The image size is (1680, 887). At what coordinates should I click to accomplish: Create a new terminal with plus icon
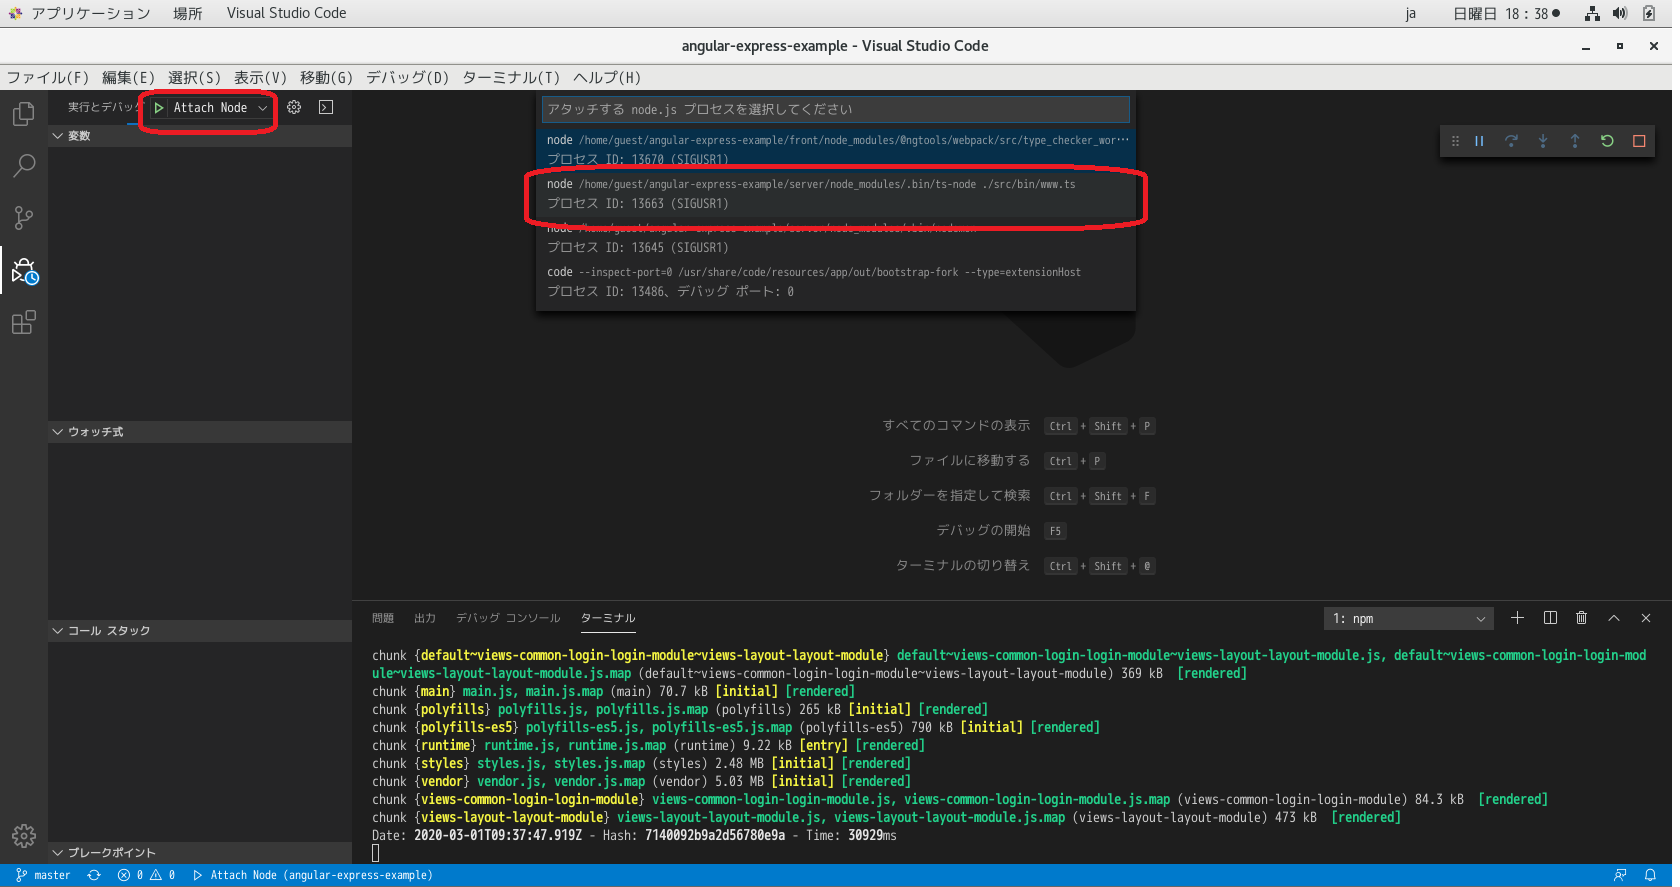pyautogui.click(x=1517, y=618)
